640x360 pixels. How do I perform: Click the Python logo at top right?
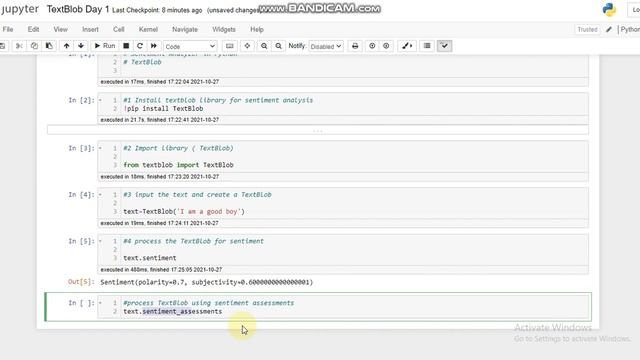point(609,9)
